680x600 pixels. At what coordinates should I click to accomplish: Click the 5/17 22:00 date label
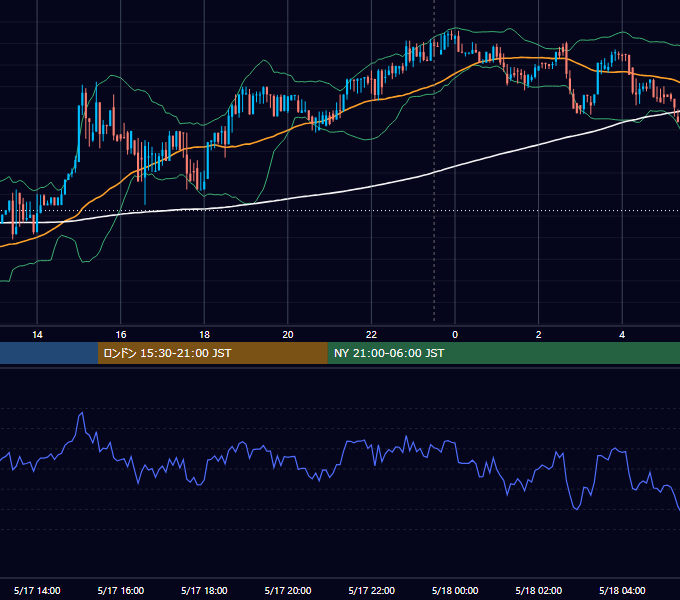point(371,590)
